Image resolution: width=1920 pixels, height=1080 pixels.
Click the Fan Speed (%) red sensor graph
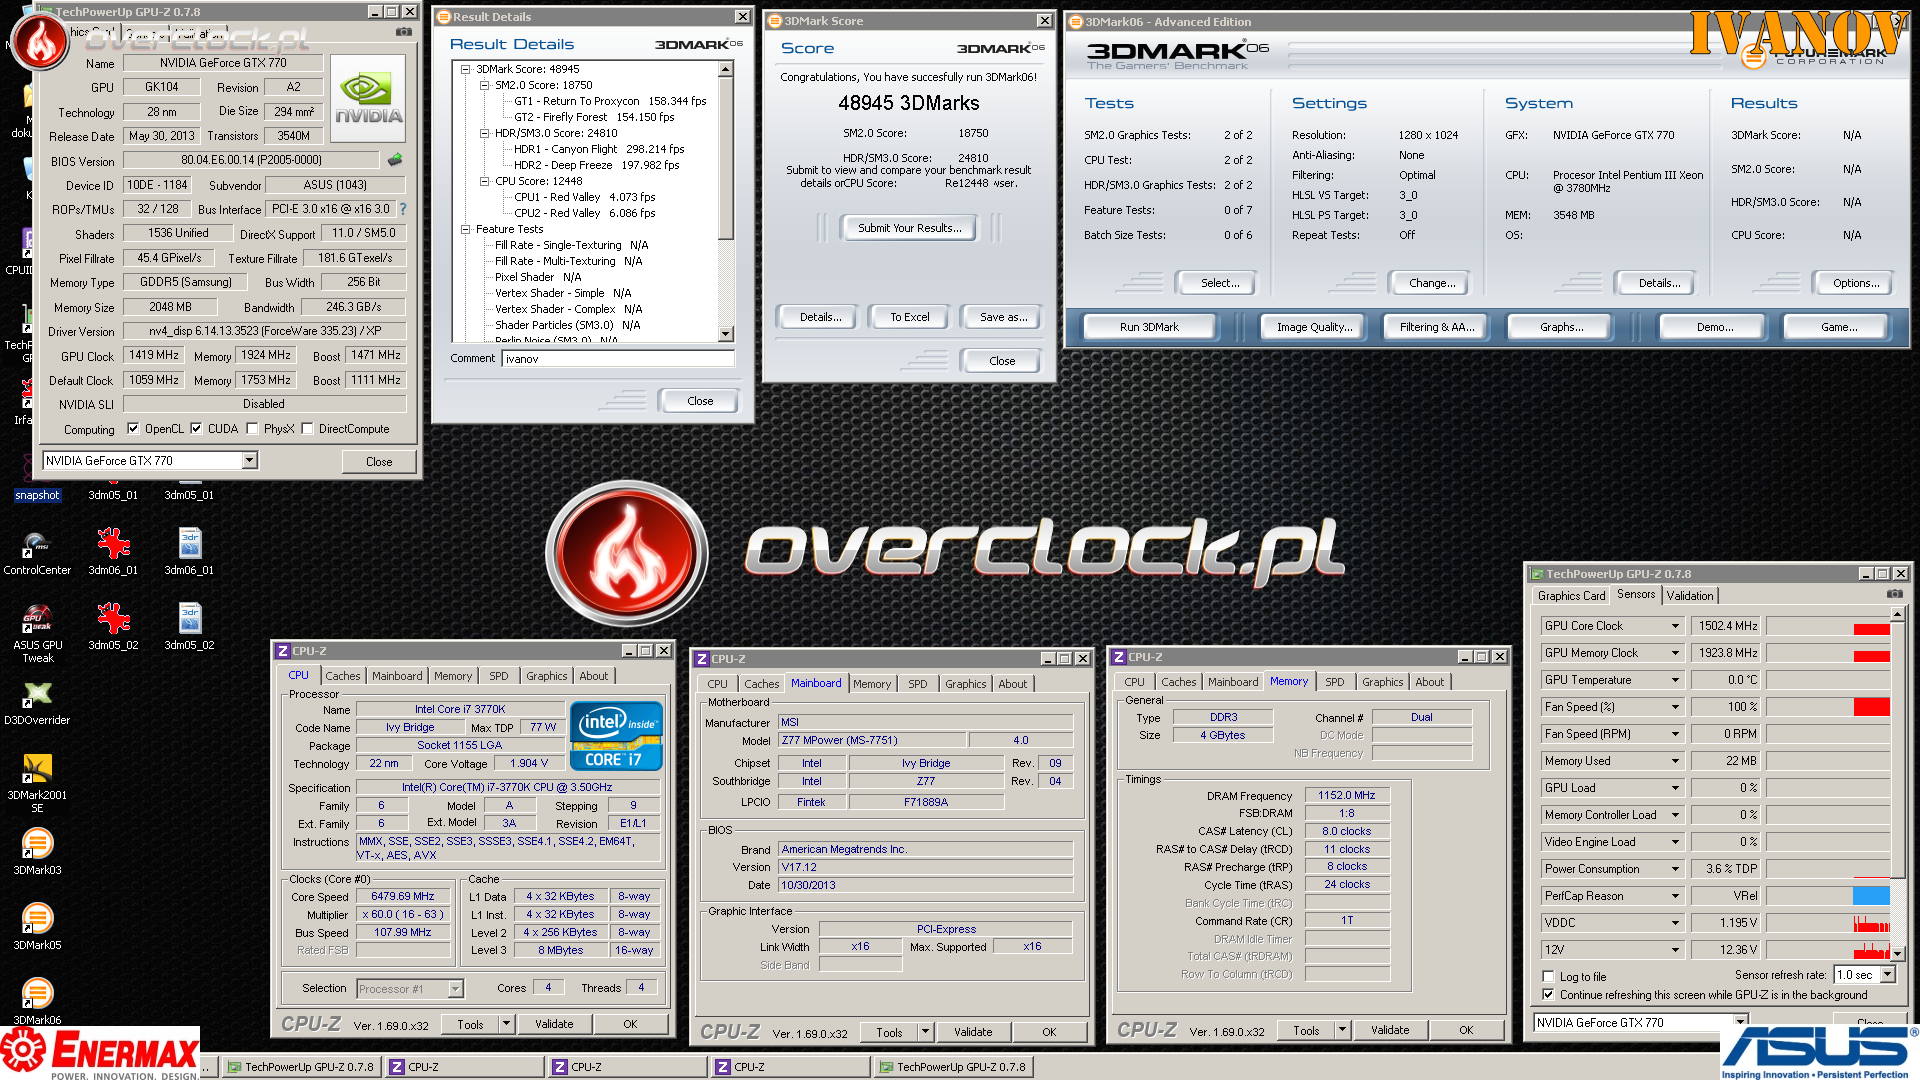pos(1871,707)
